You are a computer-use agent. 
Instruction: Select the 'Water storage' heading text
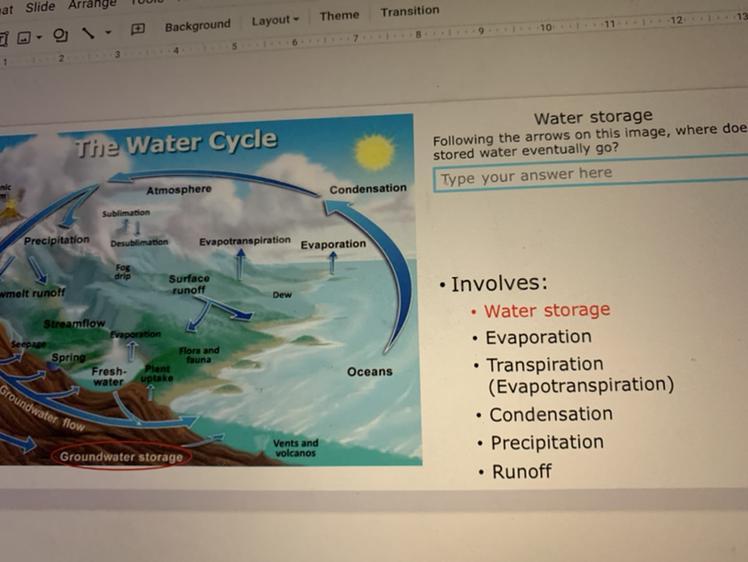593,117
